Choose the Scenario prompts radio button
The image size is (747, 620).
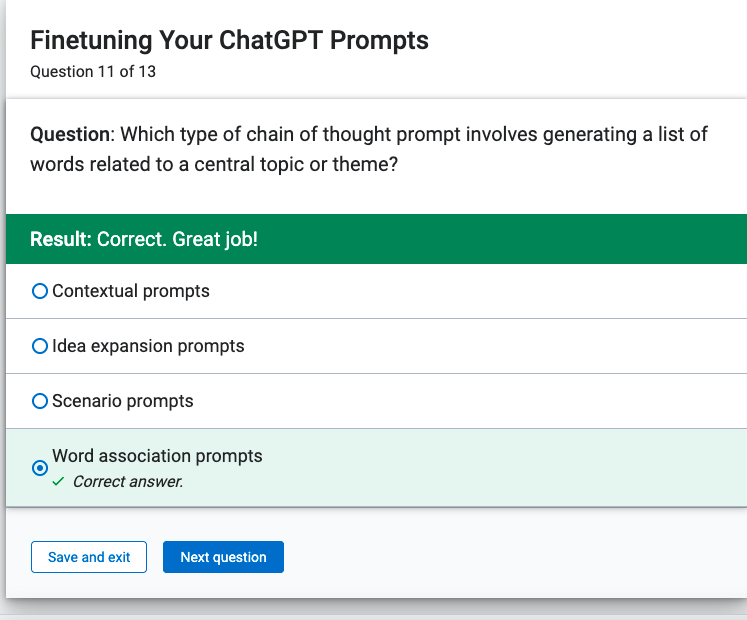(x=40, y=401)
